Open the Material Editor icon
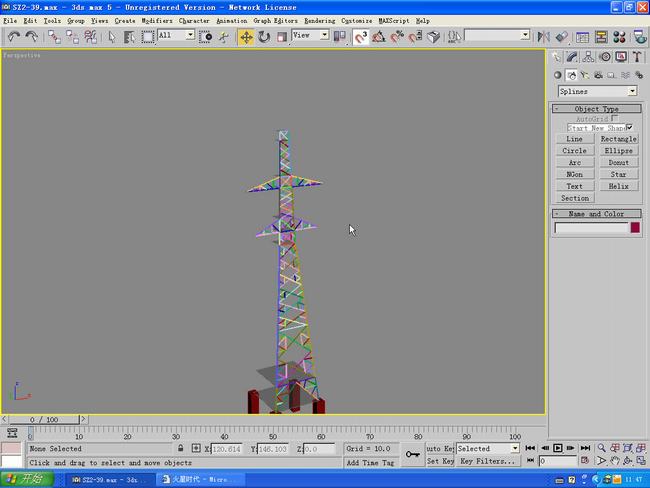The width and height of the screenshot is (650, 488). tap(619, 37)
